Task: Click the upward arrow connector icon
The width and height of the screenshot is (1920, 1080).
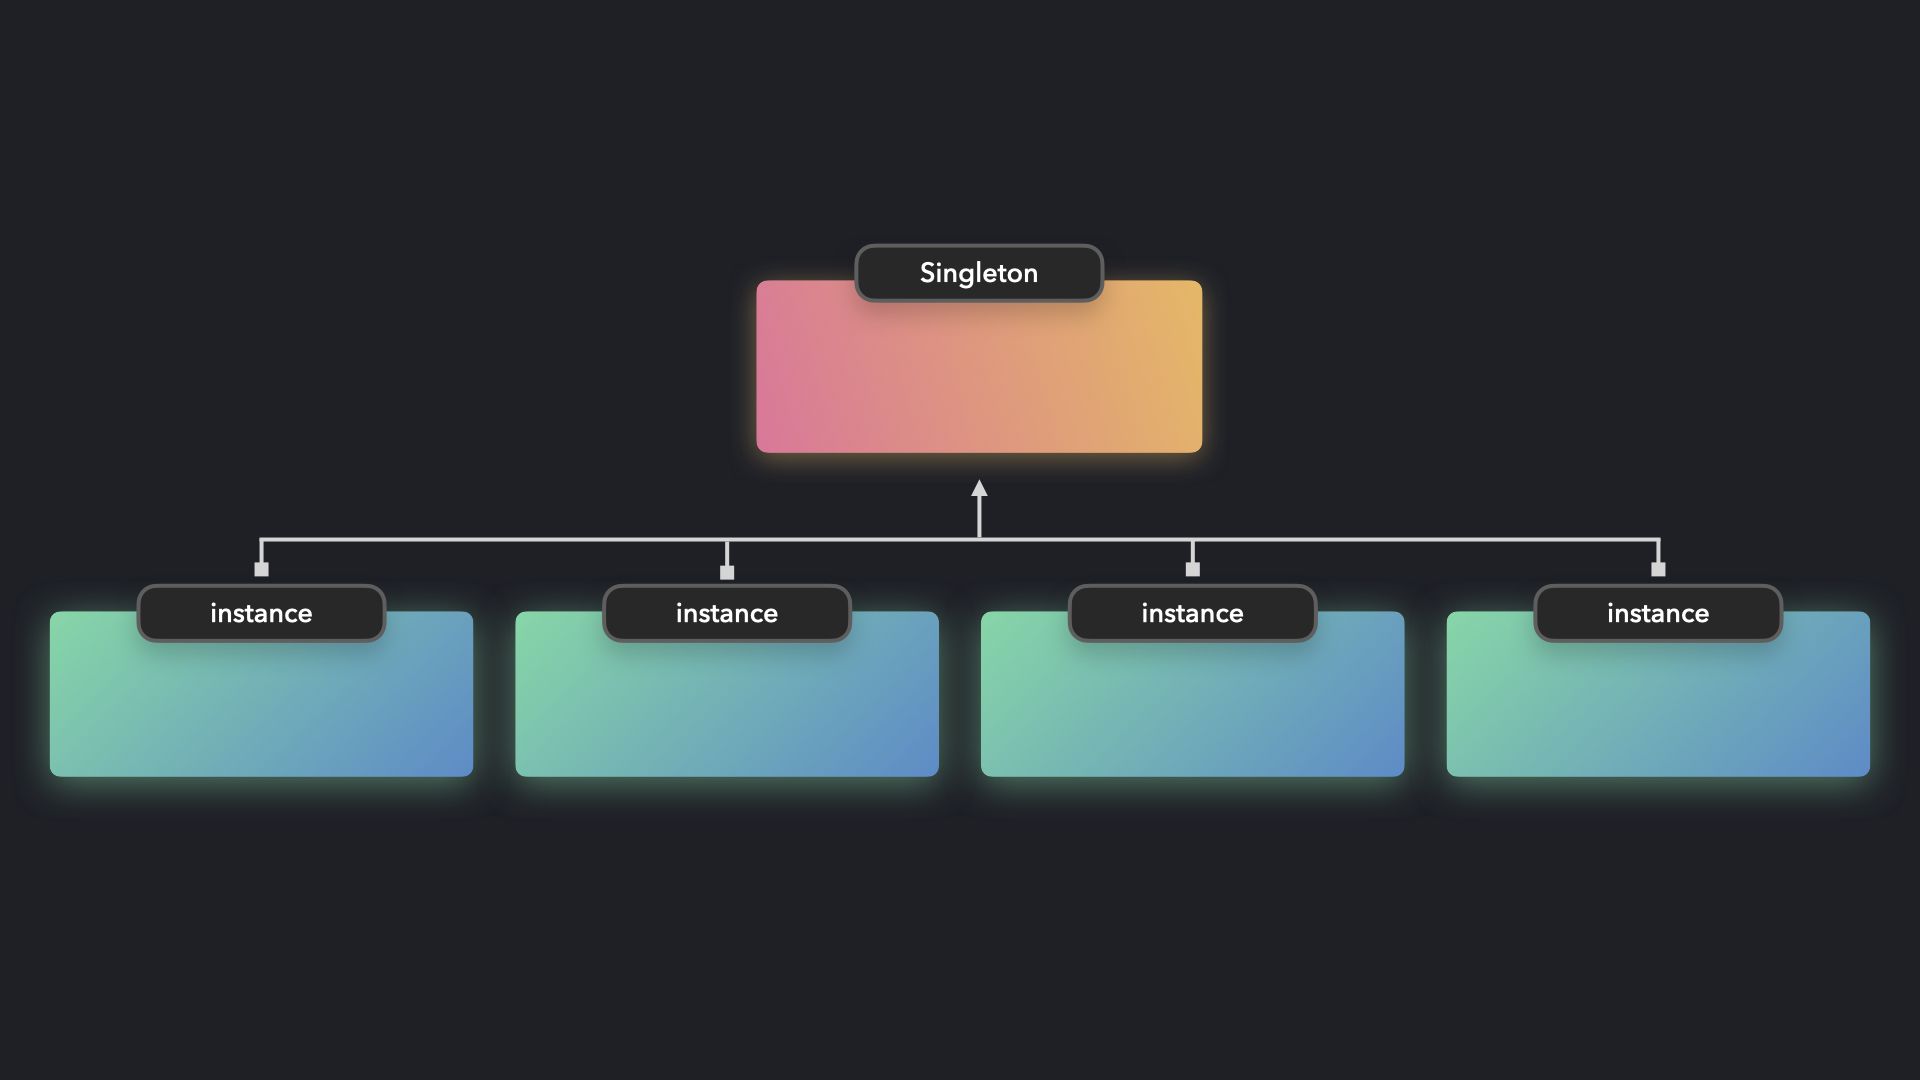Action: pos(978,492)
